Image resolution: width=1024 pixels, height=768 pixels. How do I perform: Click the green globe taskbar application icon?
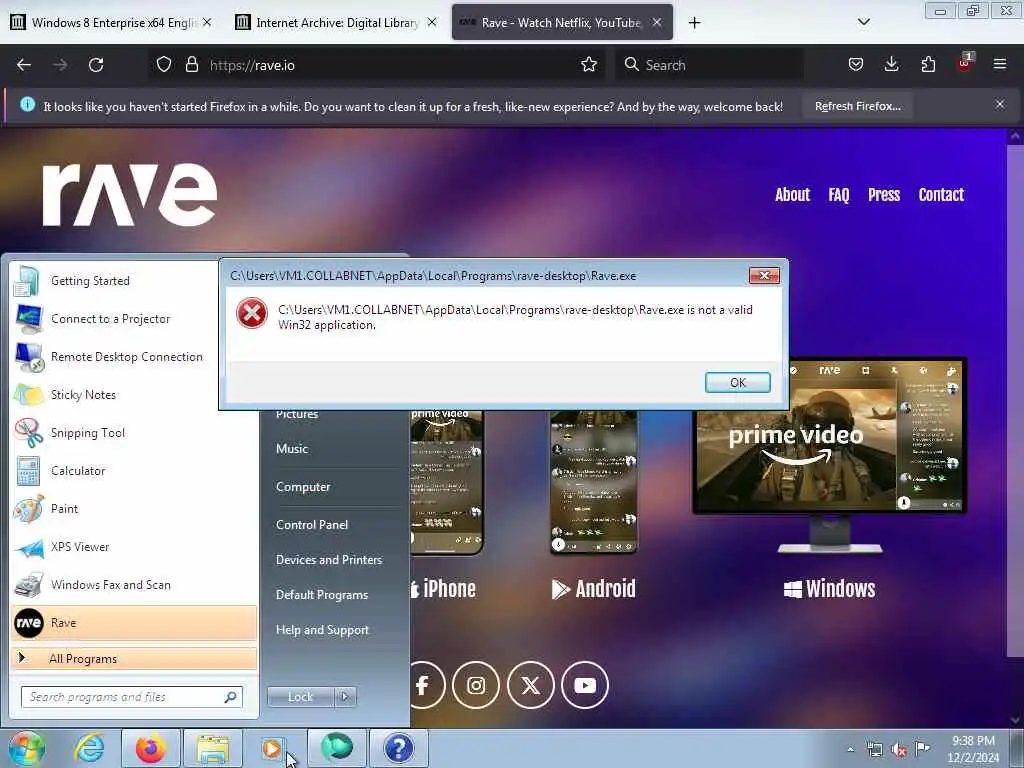336,748
